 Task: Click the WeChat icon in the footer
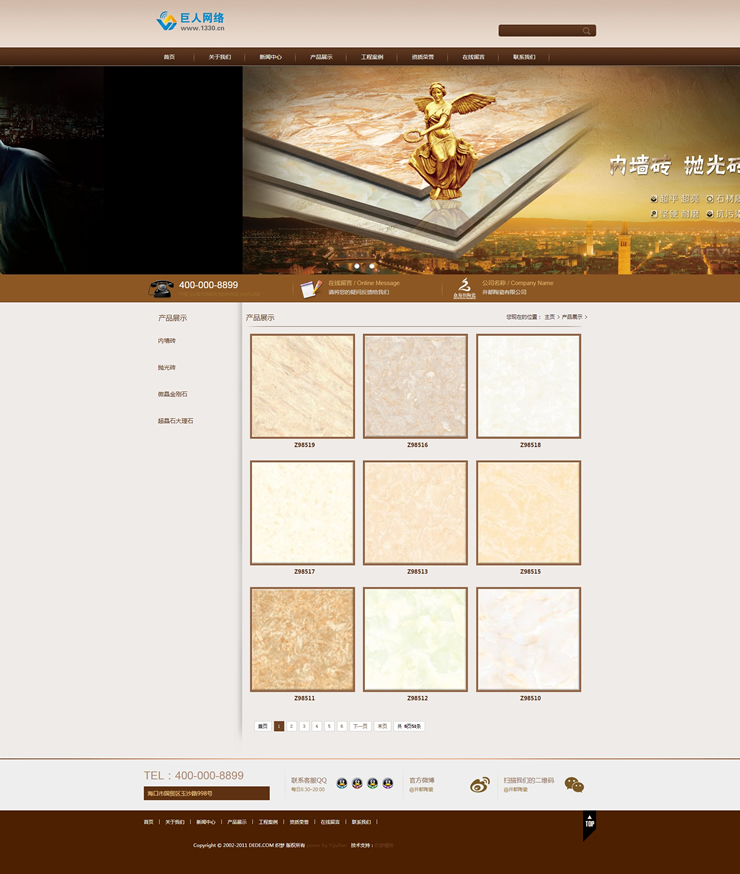click(x=574, y=784)
